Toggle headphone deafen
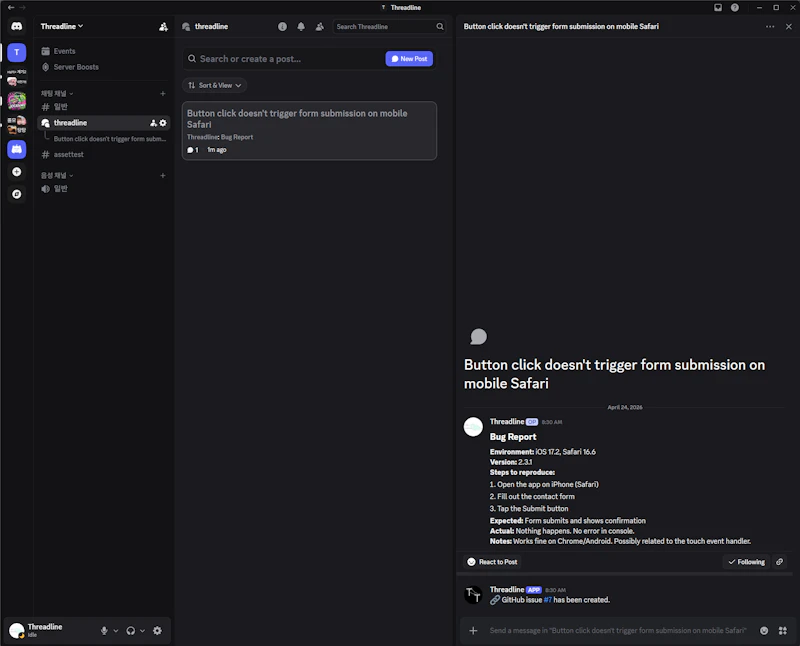This screenshot has width=800, height=646. click(131, 631)
